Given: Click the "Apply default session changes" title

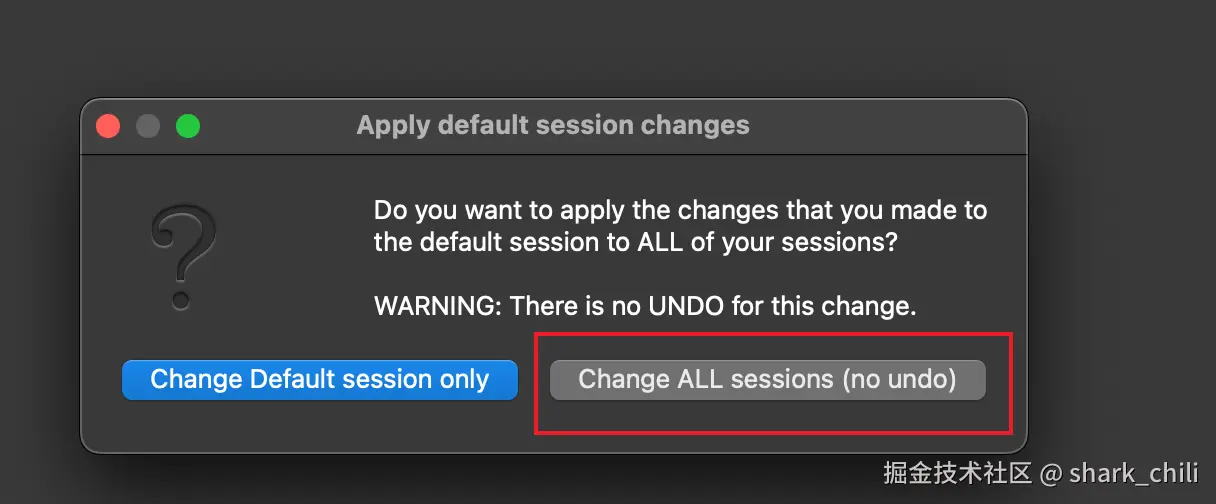Looking at the screenshot, I should click(x=552, y=126).
